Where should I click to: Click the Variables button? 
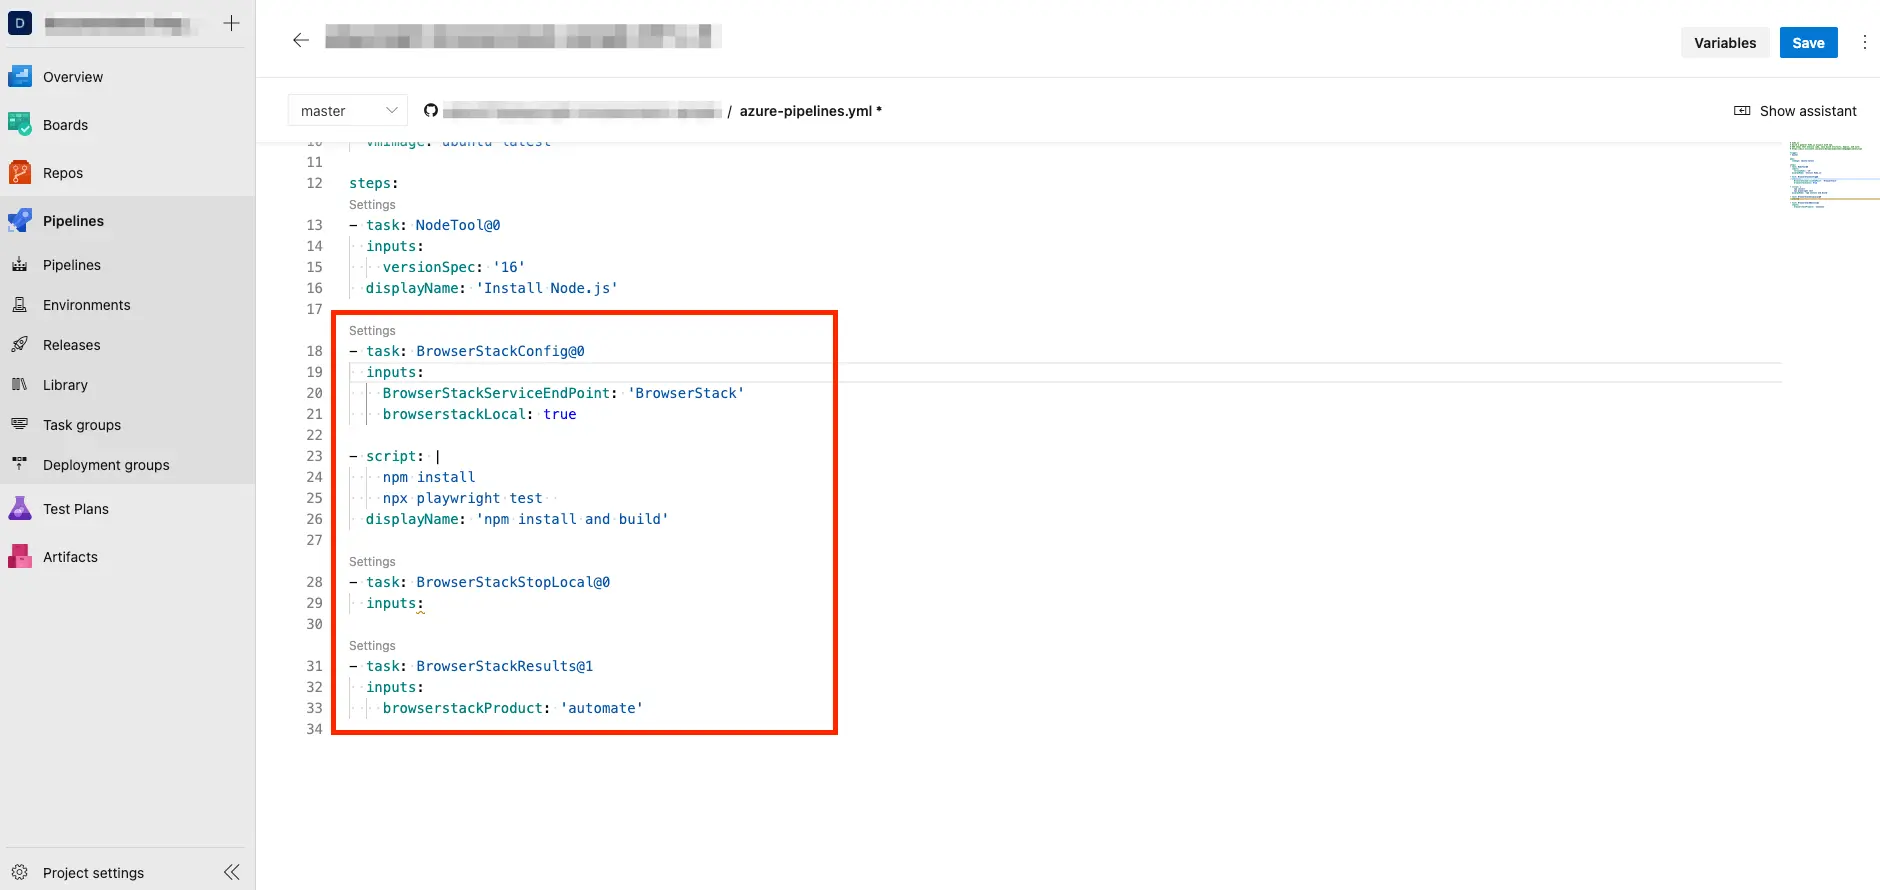[1724, 43]
